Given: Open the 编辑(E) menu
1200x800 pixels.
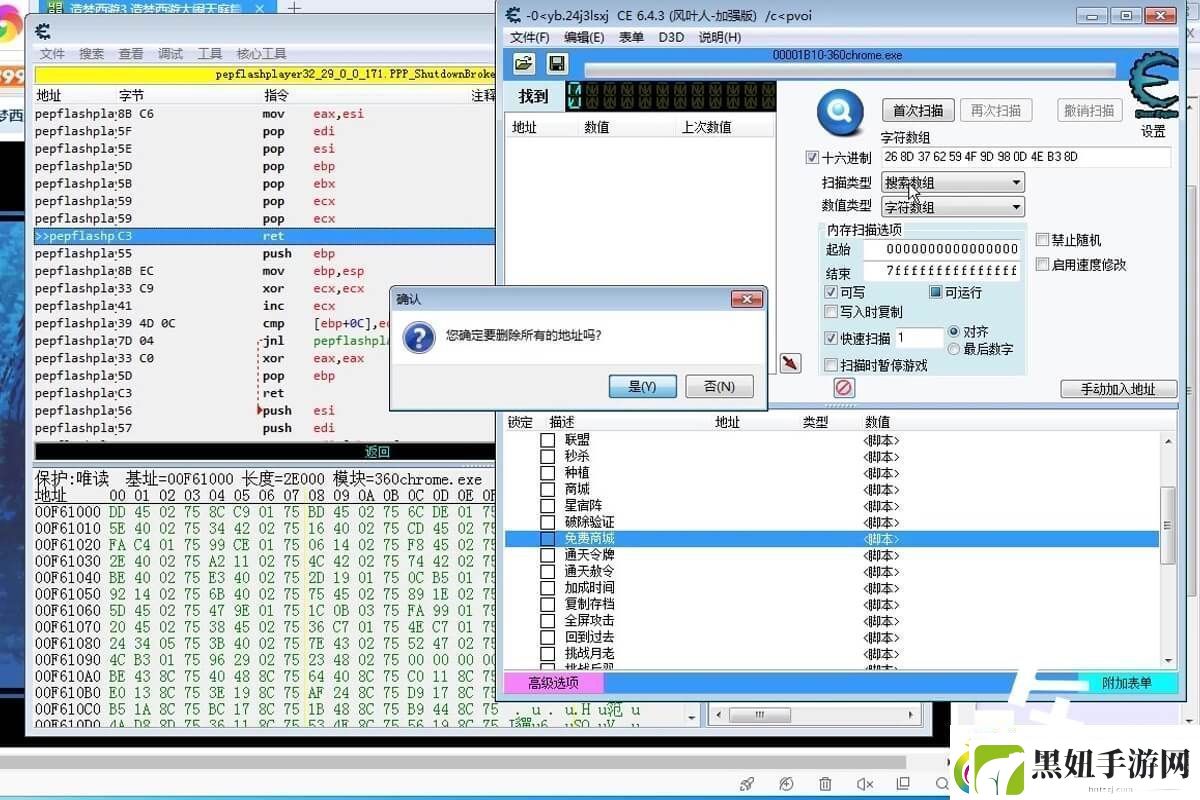Looking at the screenshot, I should tap(584, 37).
